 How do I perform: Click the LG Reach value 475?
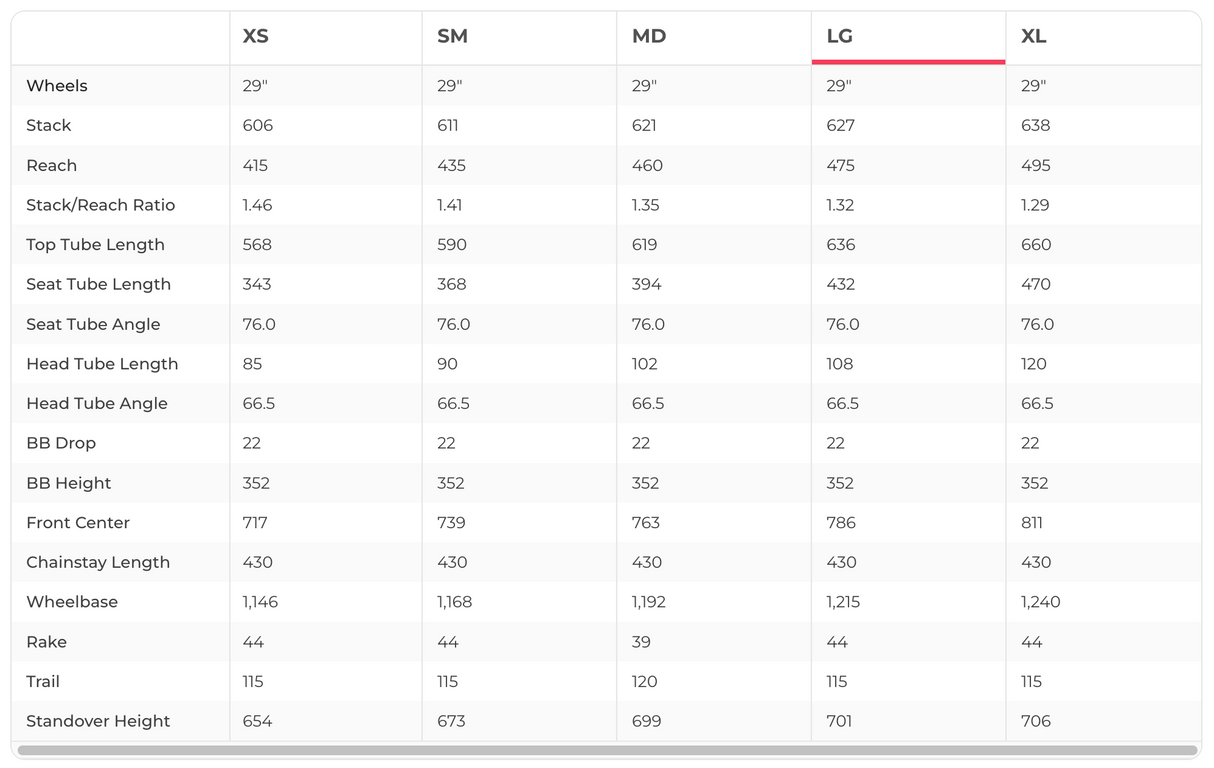pyautogui.click(x=841, y=165)
